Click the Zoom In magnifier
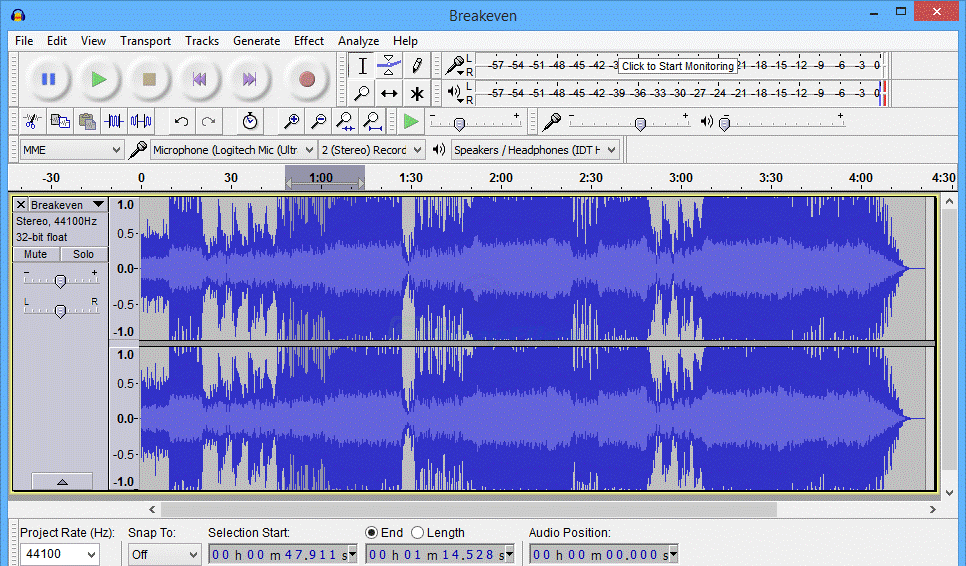Viewport: 966px width, 566px height. 291,121
